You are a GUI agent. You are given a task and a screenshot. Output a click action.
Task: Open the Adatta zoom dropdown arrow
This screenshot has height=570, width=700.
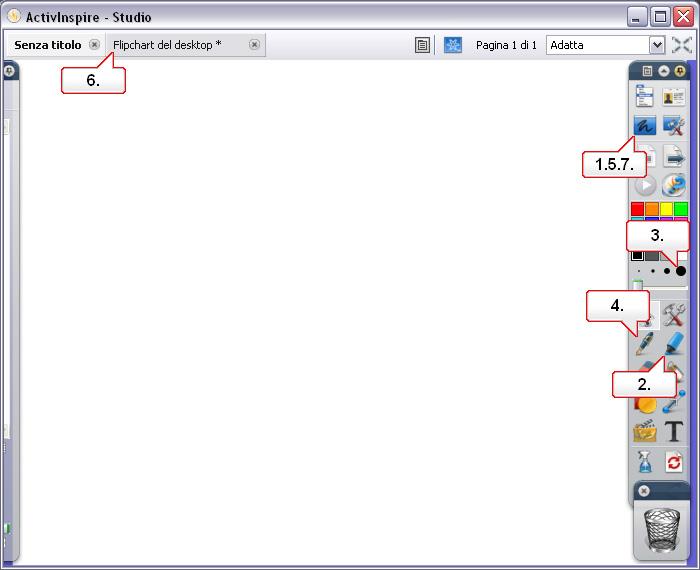(x=657, y=45)
